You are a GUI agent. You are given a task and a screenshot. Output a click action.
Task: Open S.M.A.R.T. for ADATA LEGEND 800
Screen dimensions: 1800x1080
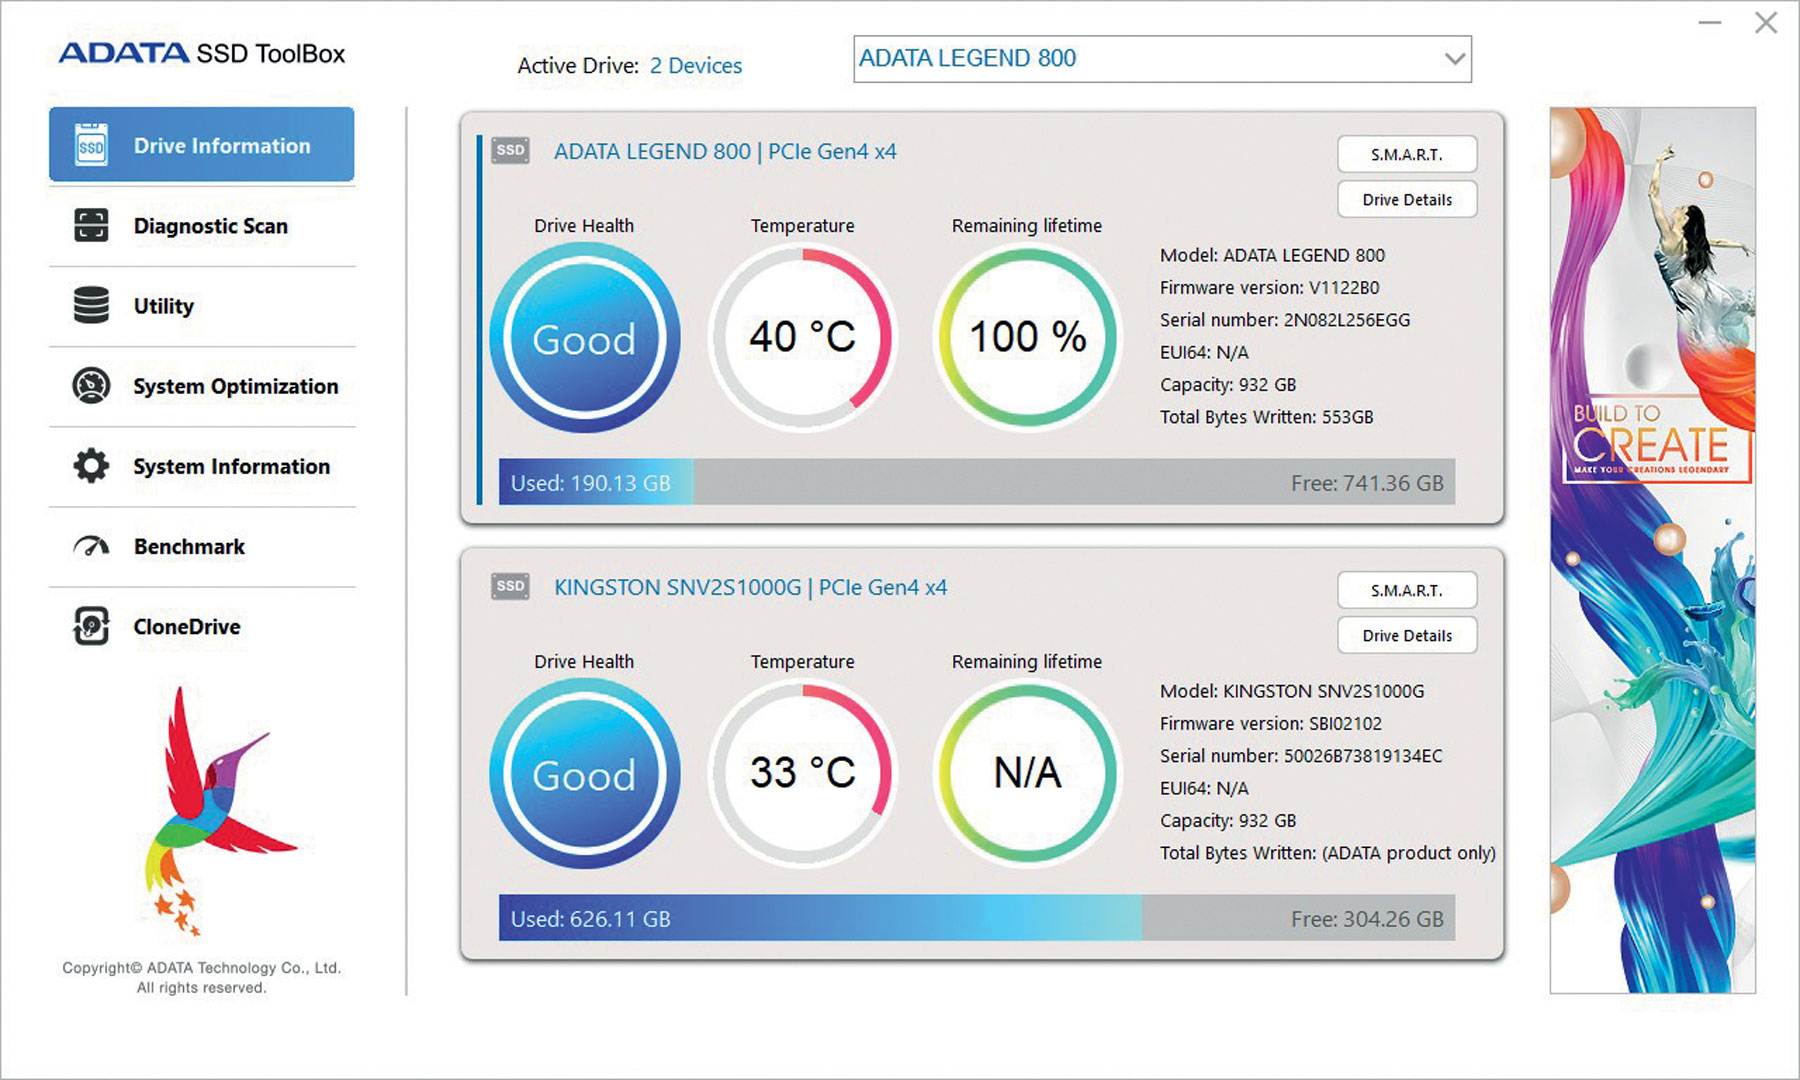[x=1406, y=155]
